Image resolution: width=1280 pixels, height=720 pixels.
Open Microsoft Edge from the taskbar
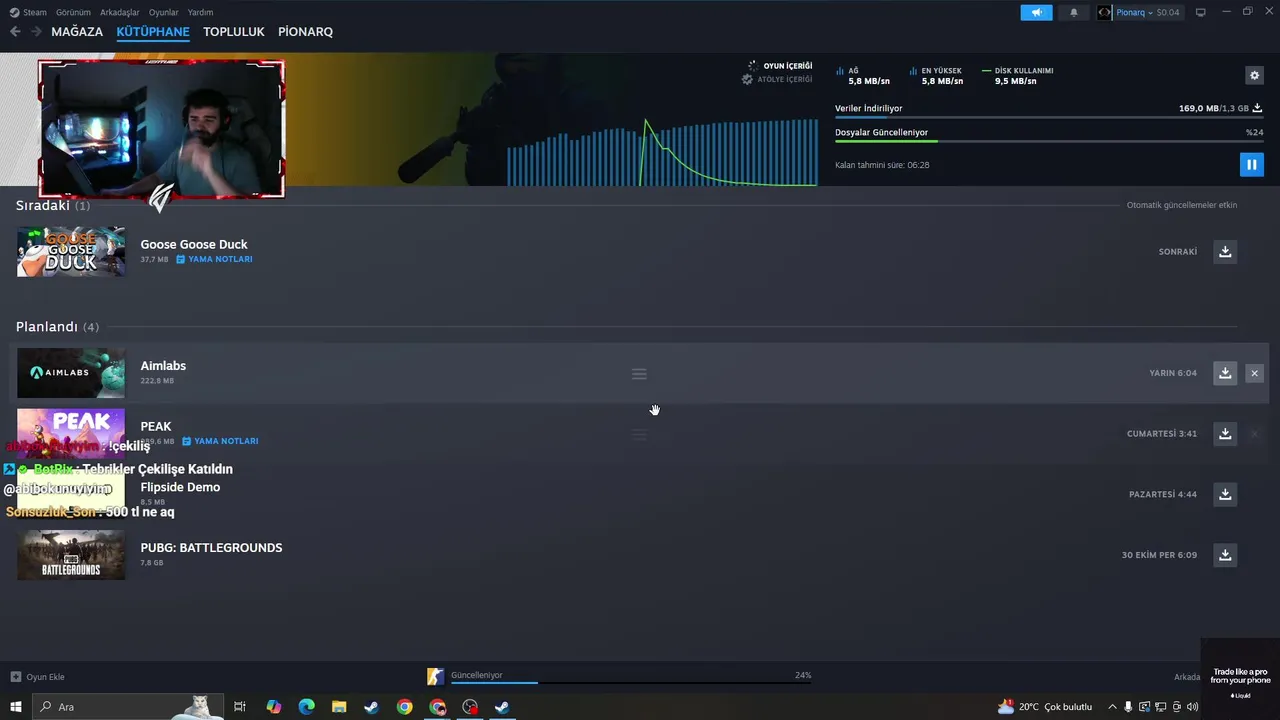pos(307,707)
